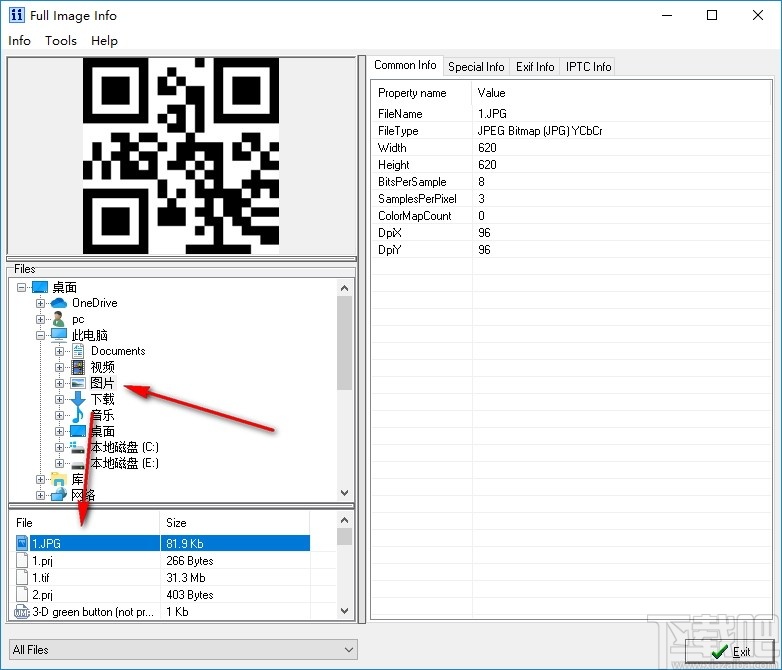This screenshot has width=782, height=670.
Task: Collapse the top-level 桌面 node
Action: (21, 287)
